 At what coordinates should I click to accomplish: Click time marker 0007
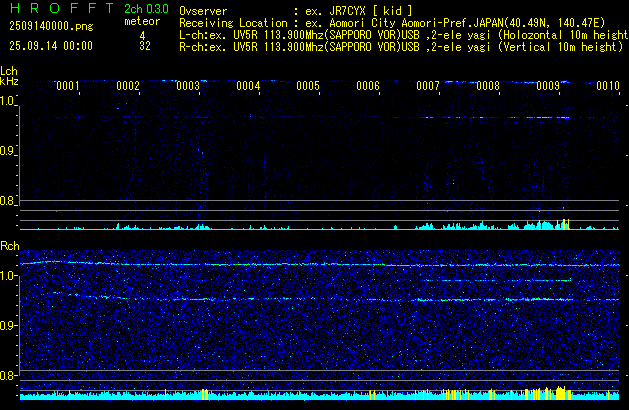point(428,86)
